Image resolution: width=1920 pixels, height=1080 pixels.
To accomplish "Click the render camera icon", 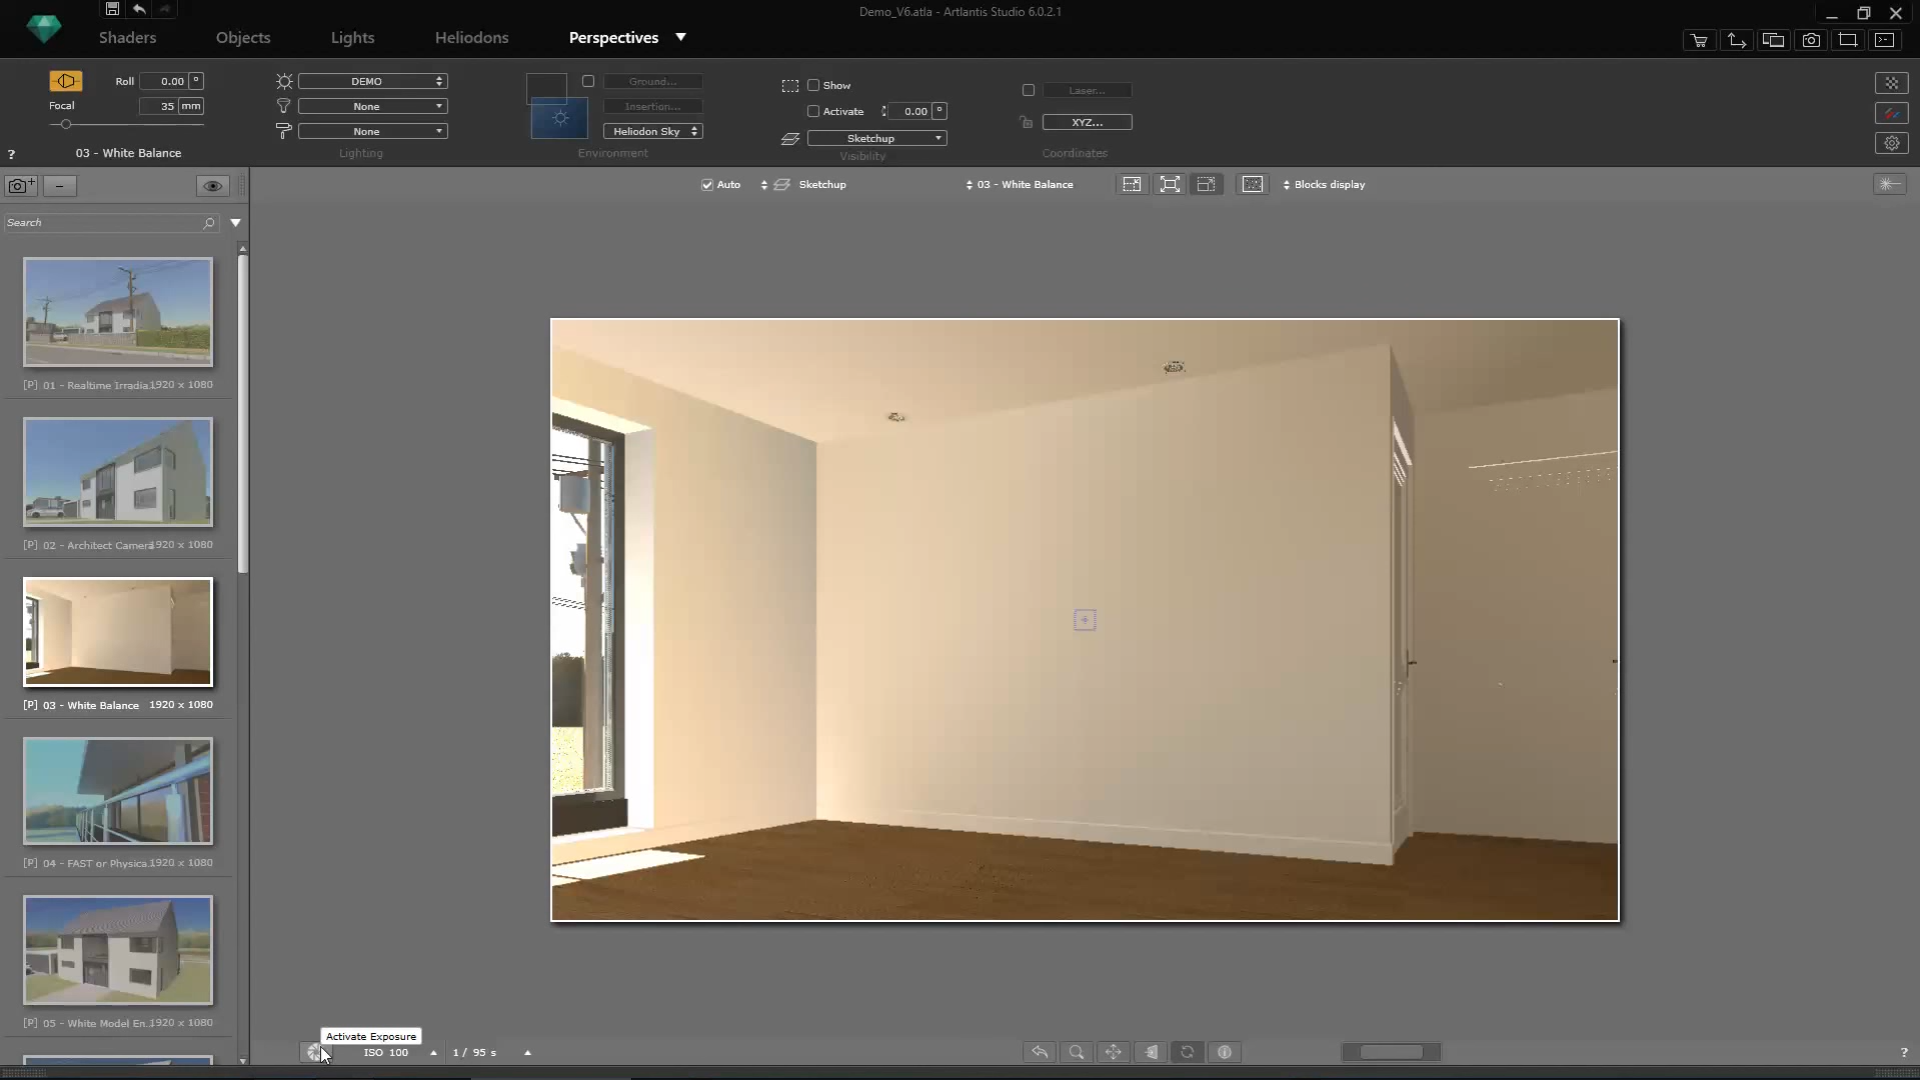I will 1811,41.
